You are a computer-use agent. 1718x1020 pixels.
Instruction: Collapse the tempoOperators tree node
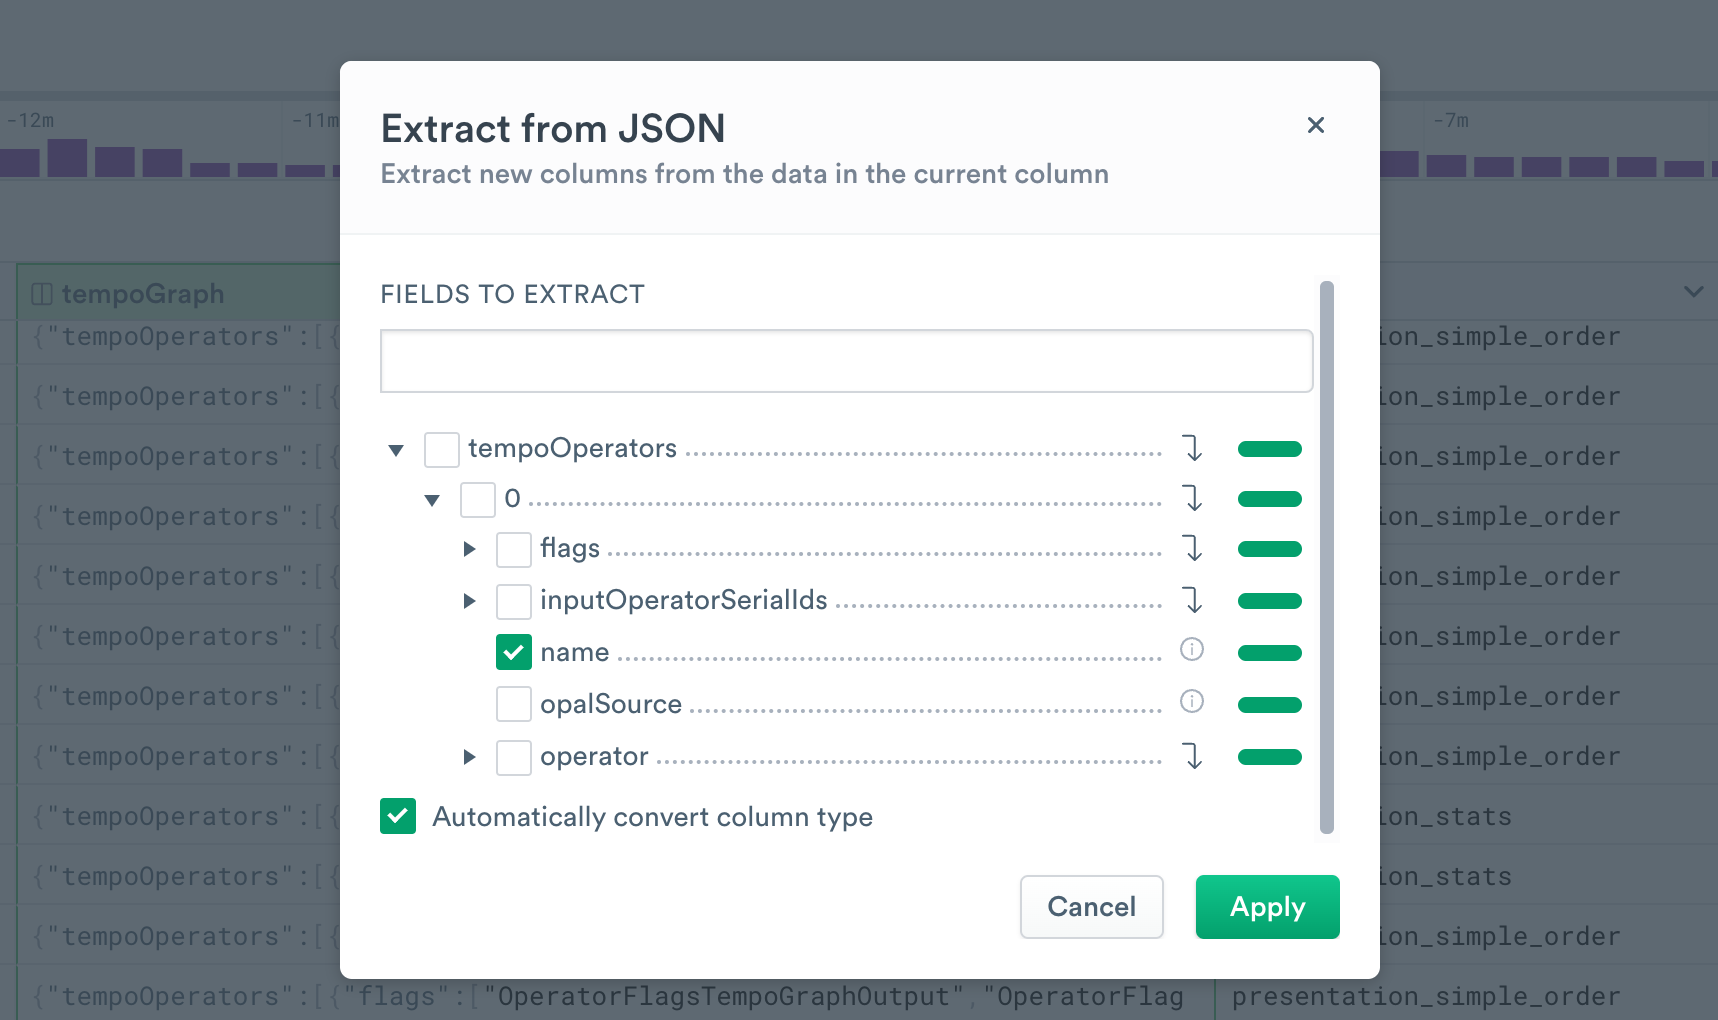[396, 450]
